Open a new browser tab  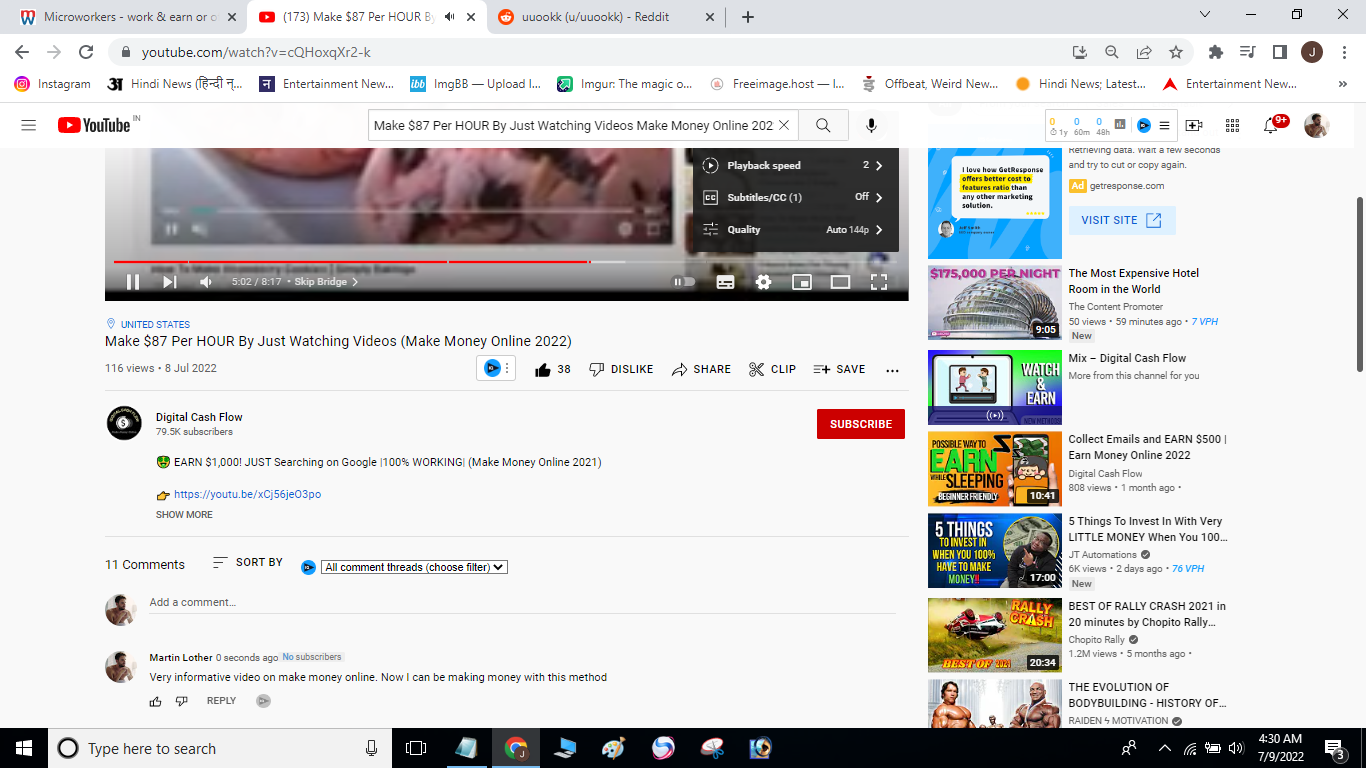click(x=748, y=17)
